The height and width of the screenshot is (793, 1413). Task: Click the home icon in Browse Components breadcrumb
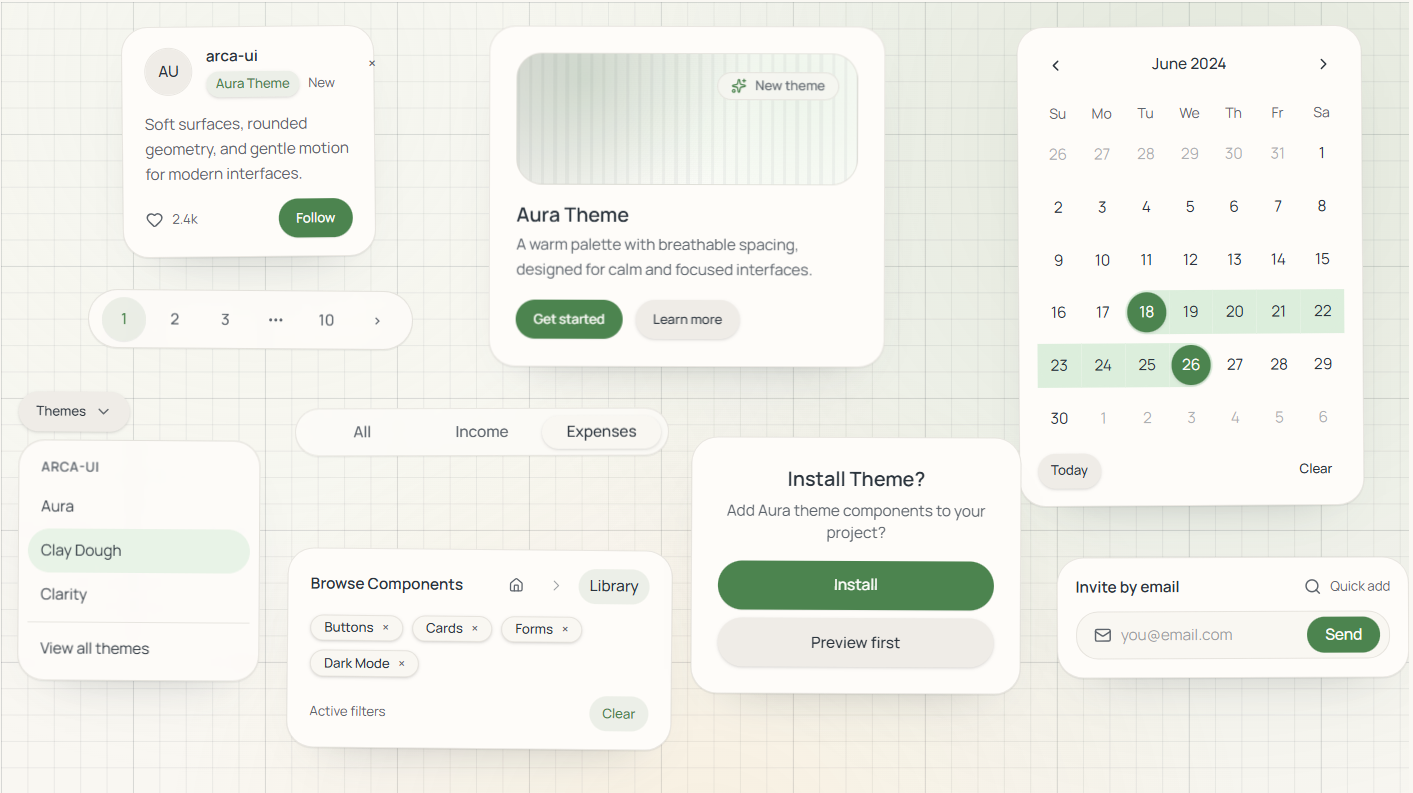tap(516, 584)
